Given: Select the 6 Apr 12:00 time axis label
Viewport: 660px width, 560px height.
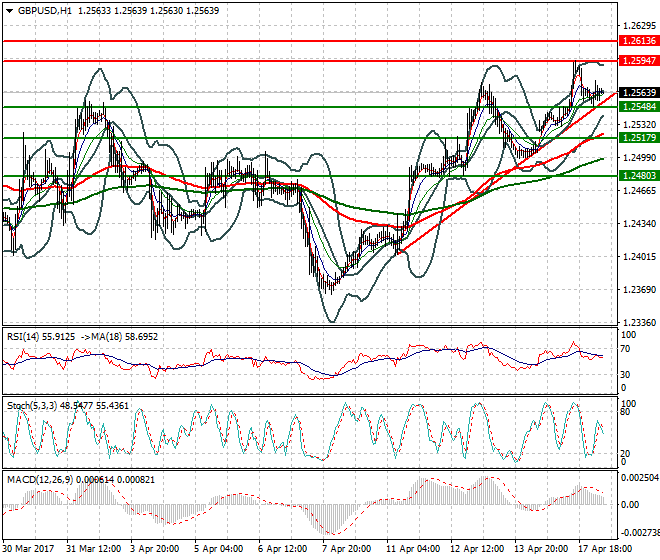Looking at the screenshot, I should [x=282, y=549].
